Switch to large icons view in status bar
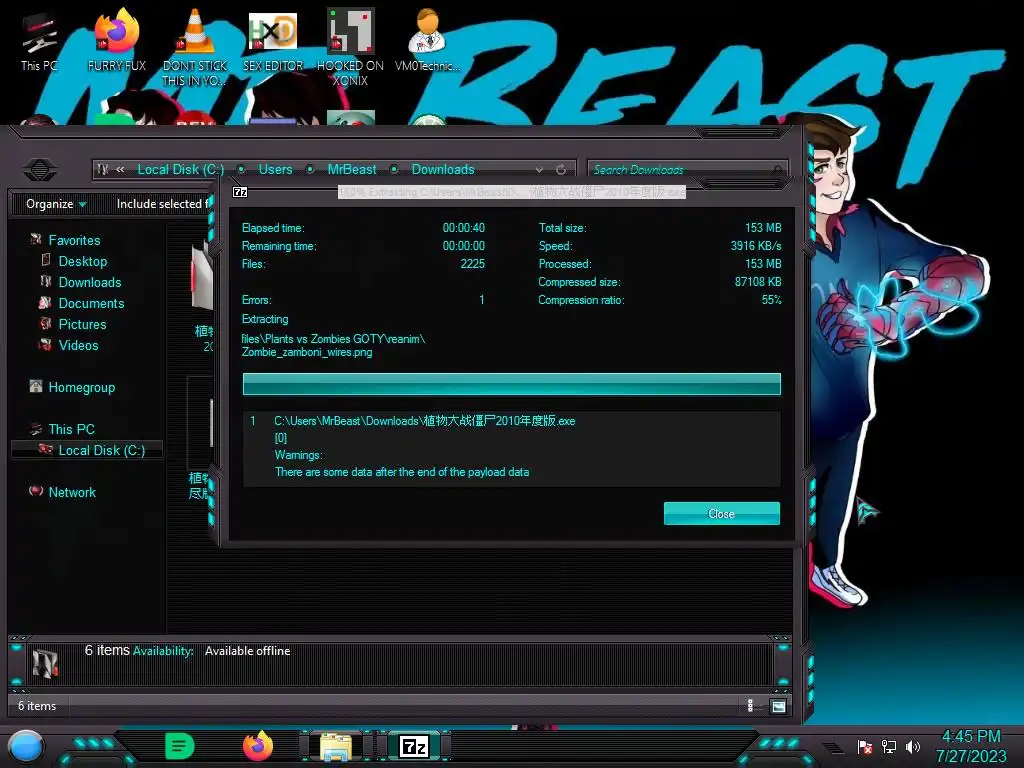The height and width of the screenshot is (768, 1024). point(778,706)
